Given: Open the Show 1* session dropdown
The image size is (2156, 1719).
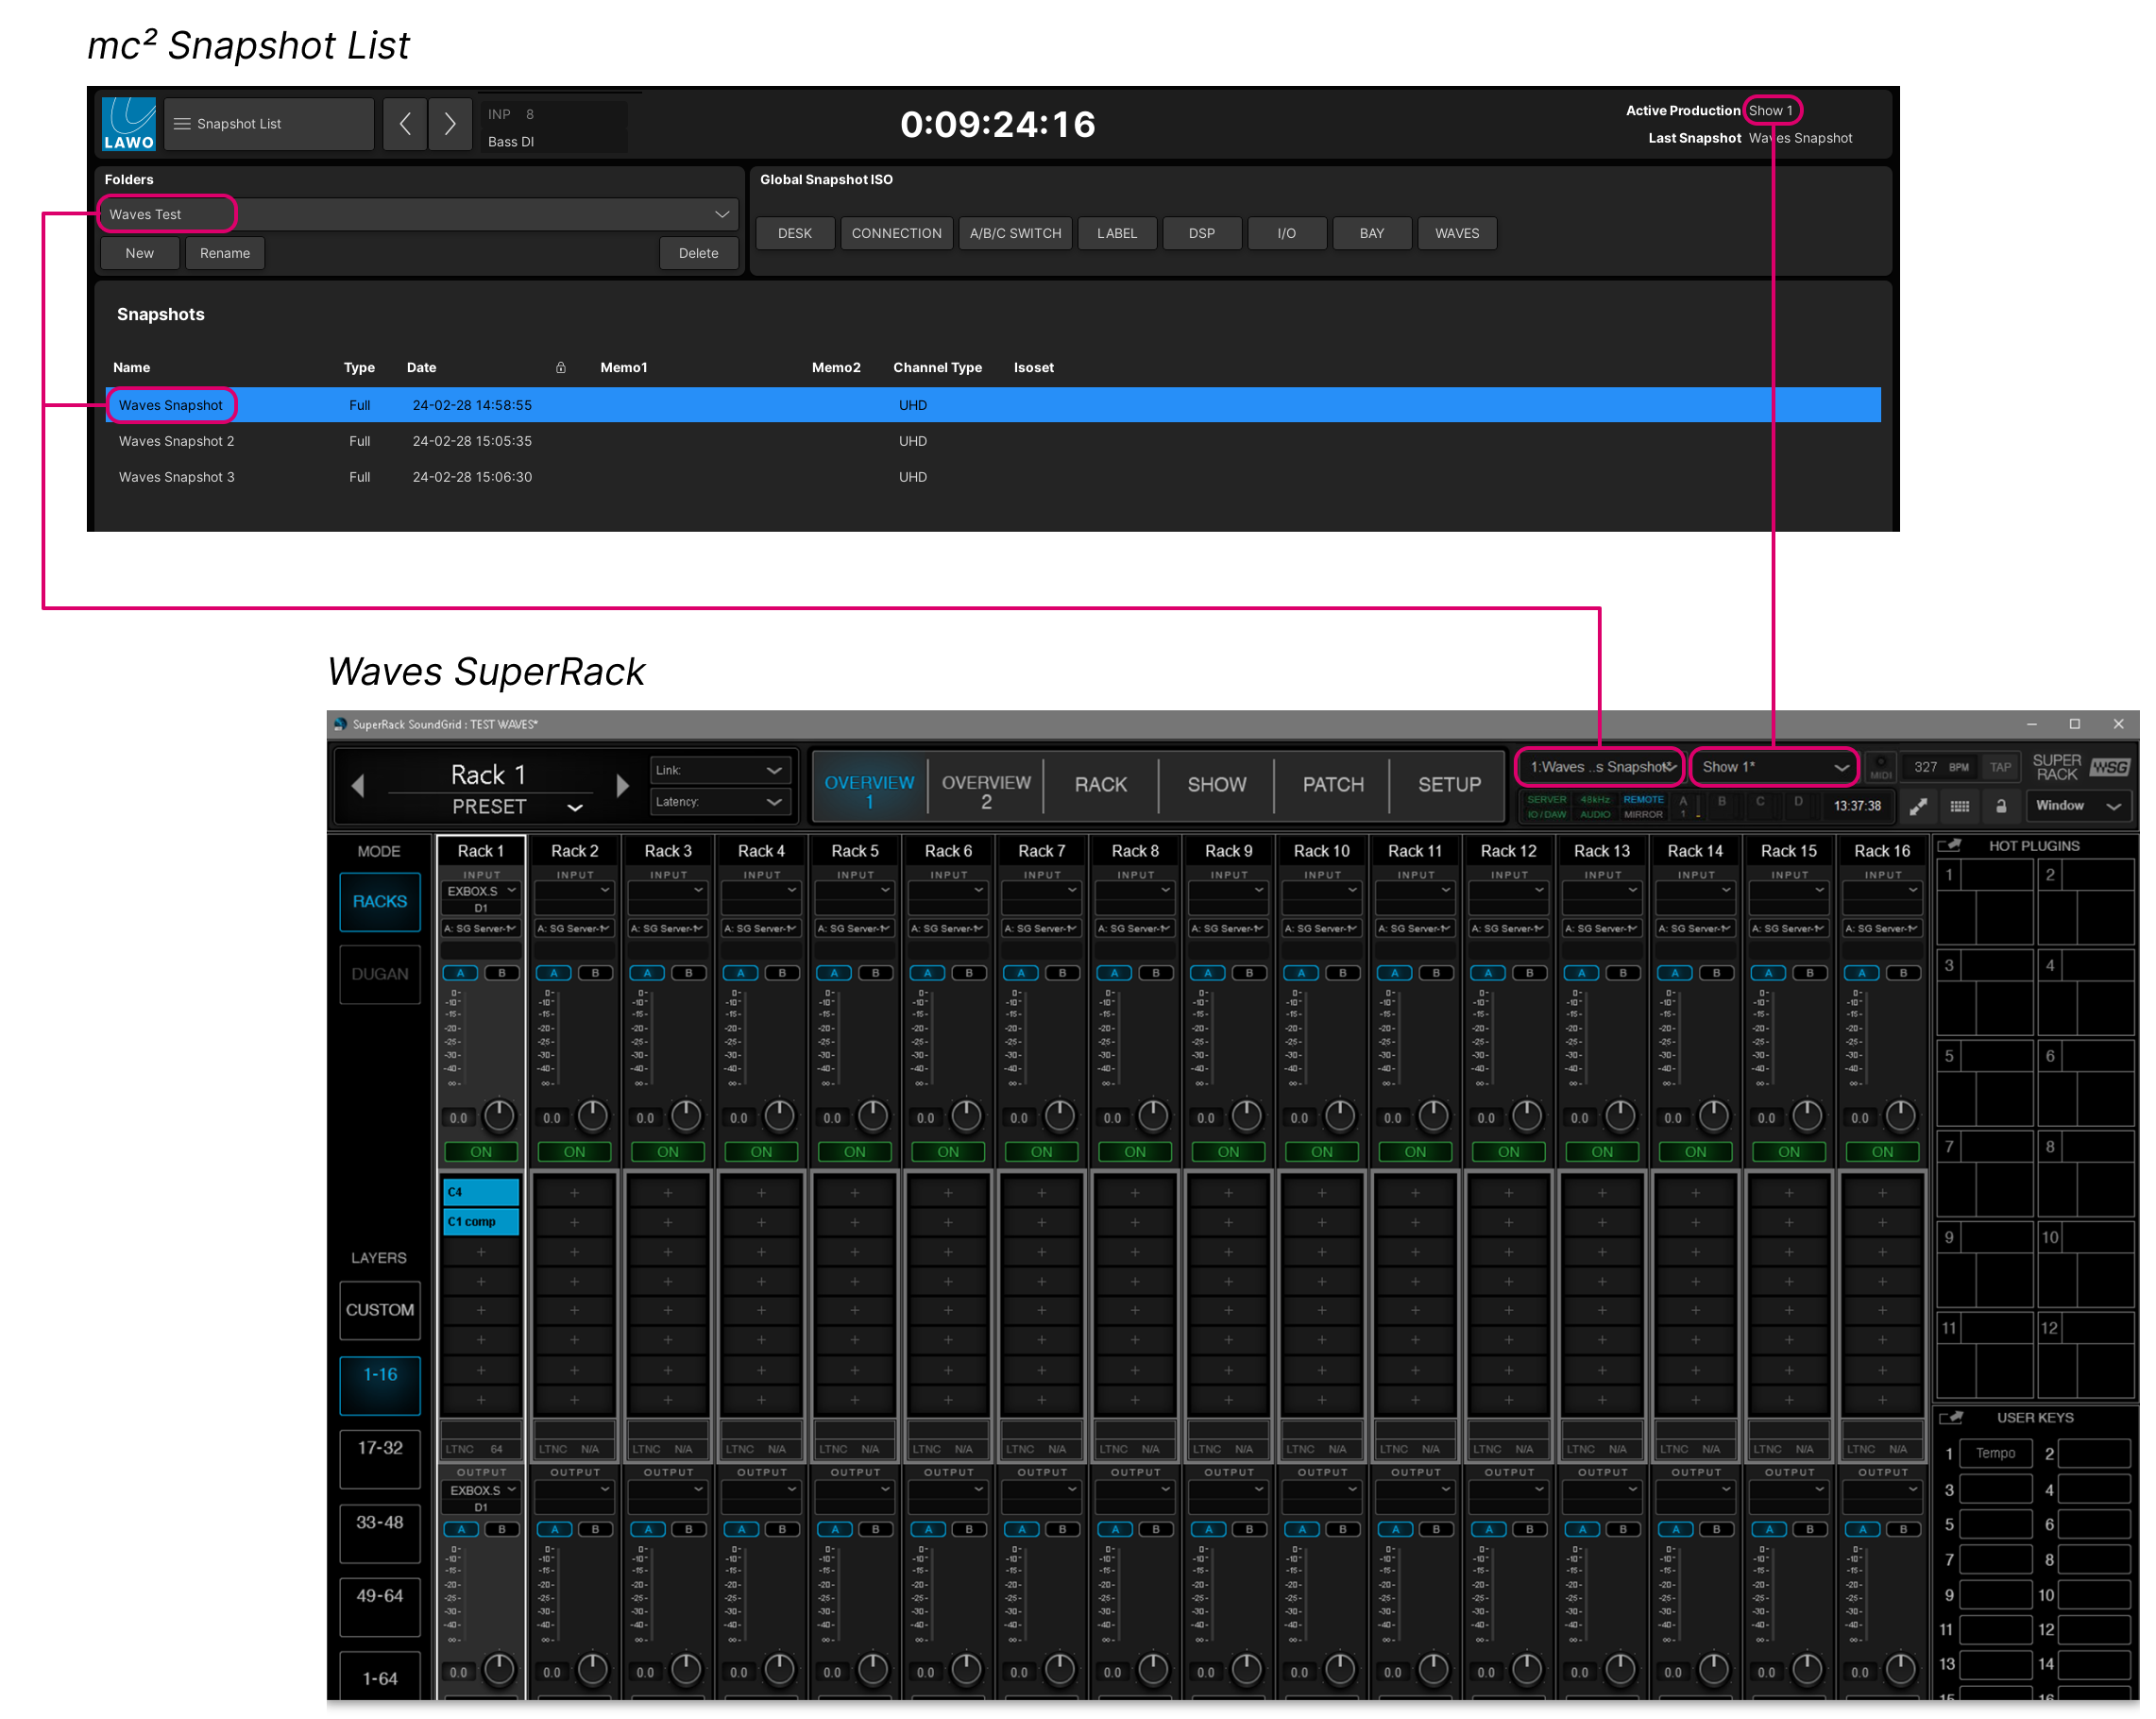Looking at the screenshot, I should [1774, 767].
